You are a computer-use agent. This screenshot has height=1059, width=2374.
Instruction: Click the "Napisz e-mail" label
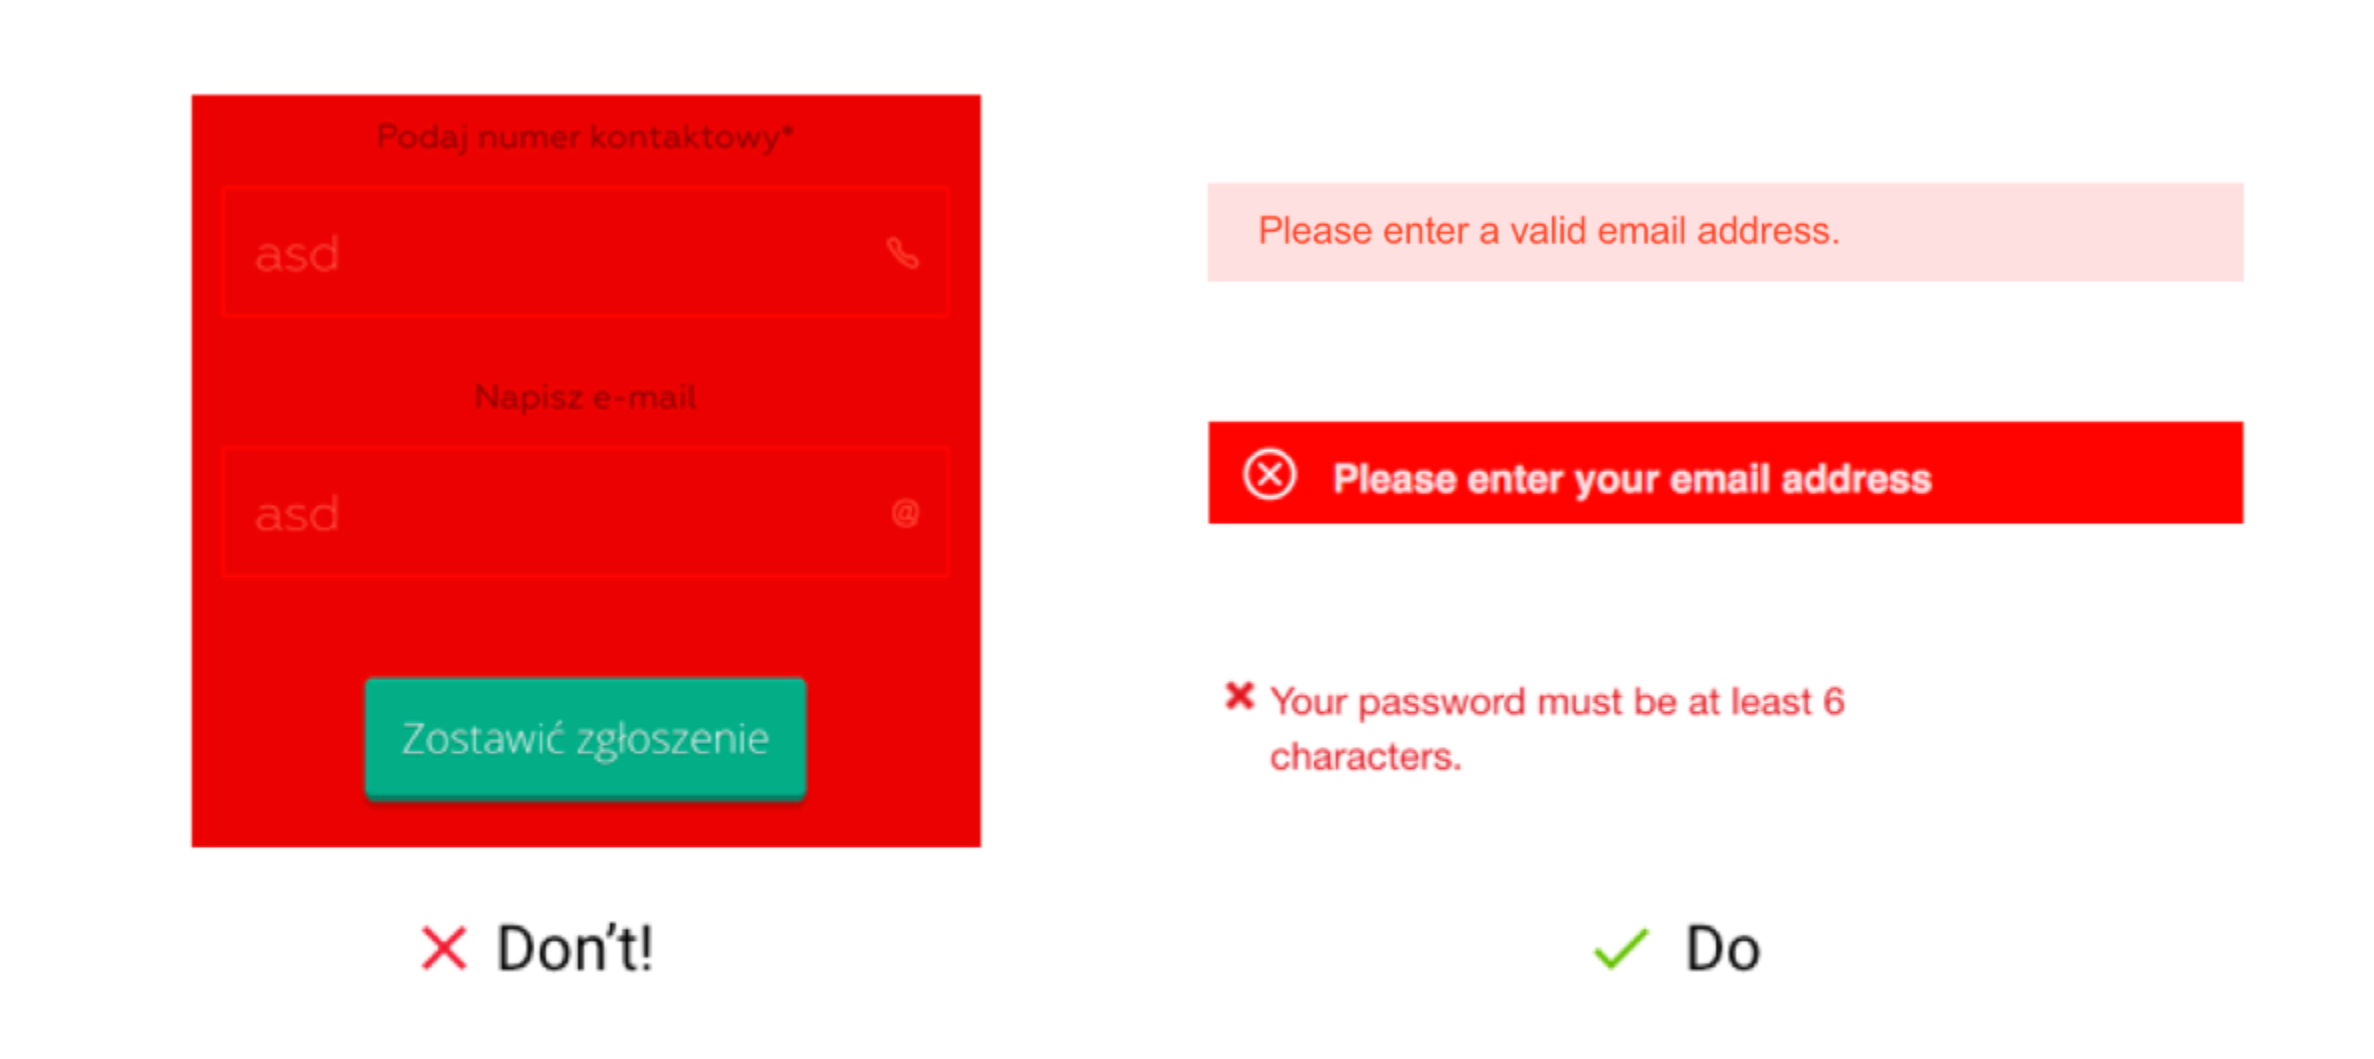585,397
